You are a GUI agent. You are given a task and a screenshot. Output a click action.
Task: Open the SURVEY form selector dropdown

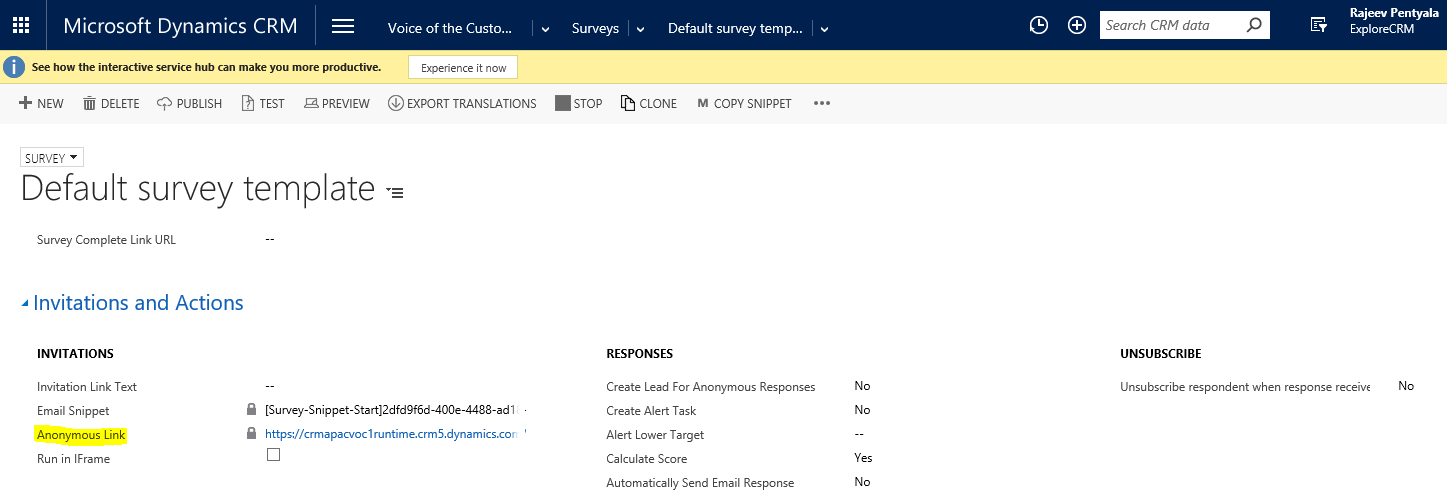click(x=52, y=158)
